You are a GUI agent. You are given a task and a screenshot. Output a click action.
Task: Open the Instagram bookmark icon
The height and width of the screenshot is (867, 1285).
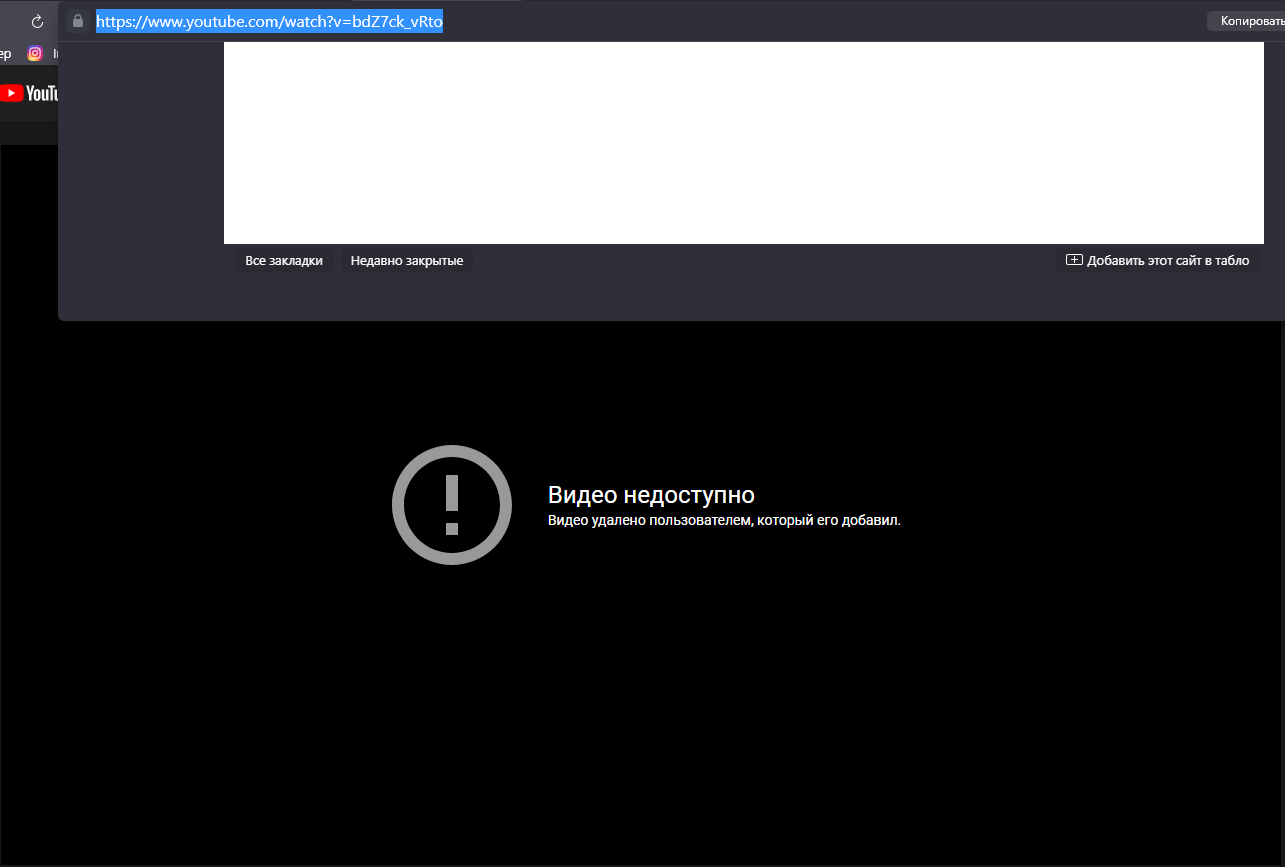[x=35, y=54]
